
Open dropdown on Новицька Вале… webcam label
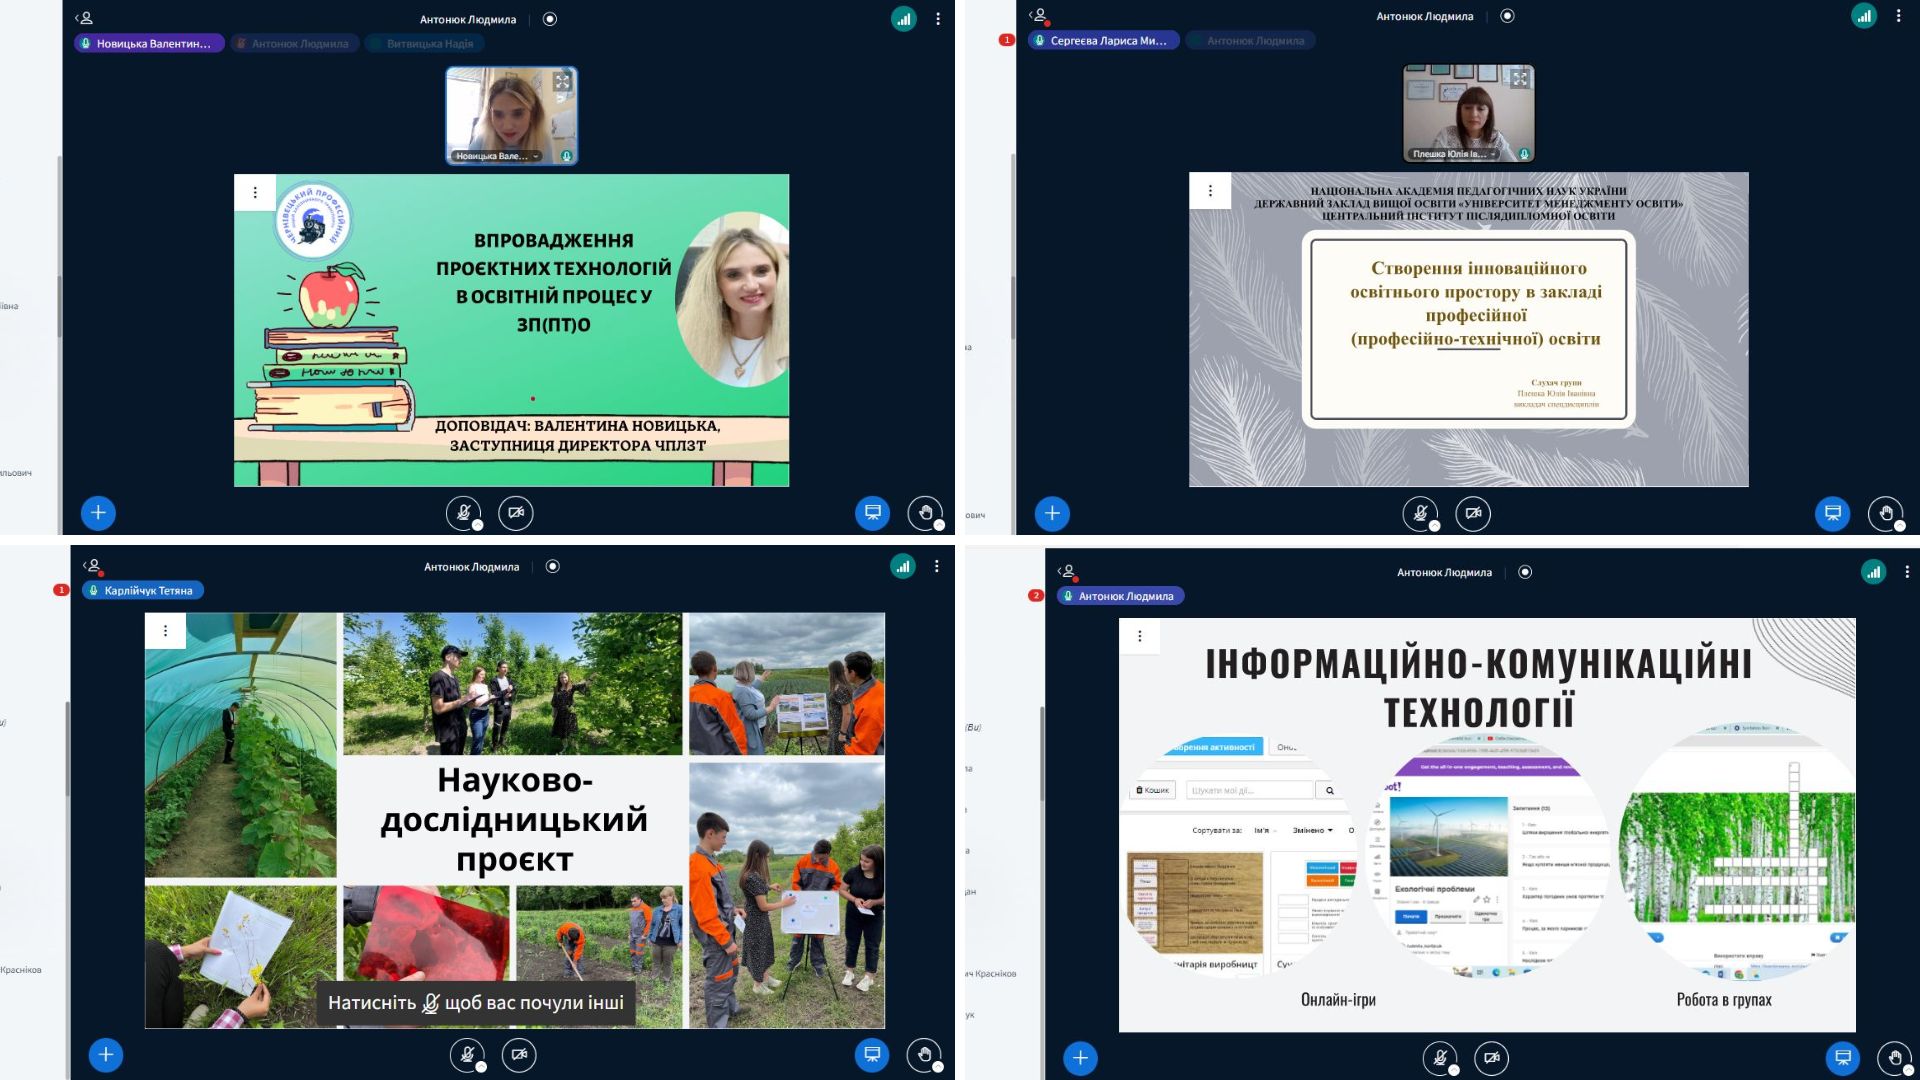pyautogui.click(x=536, y=156)
